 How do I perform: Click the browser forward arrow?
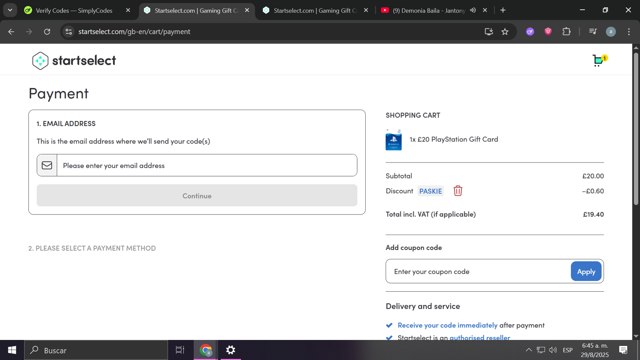coord(29,31)
